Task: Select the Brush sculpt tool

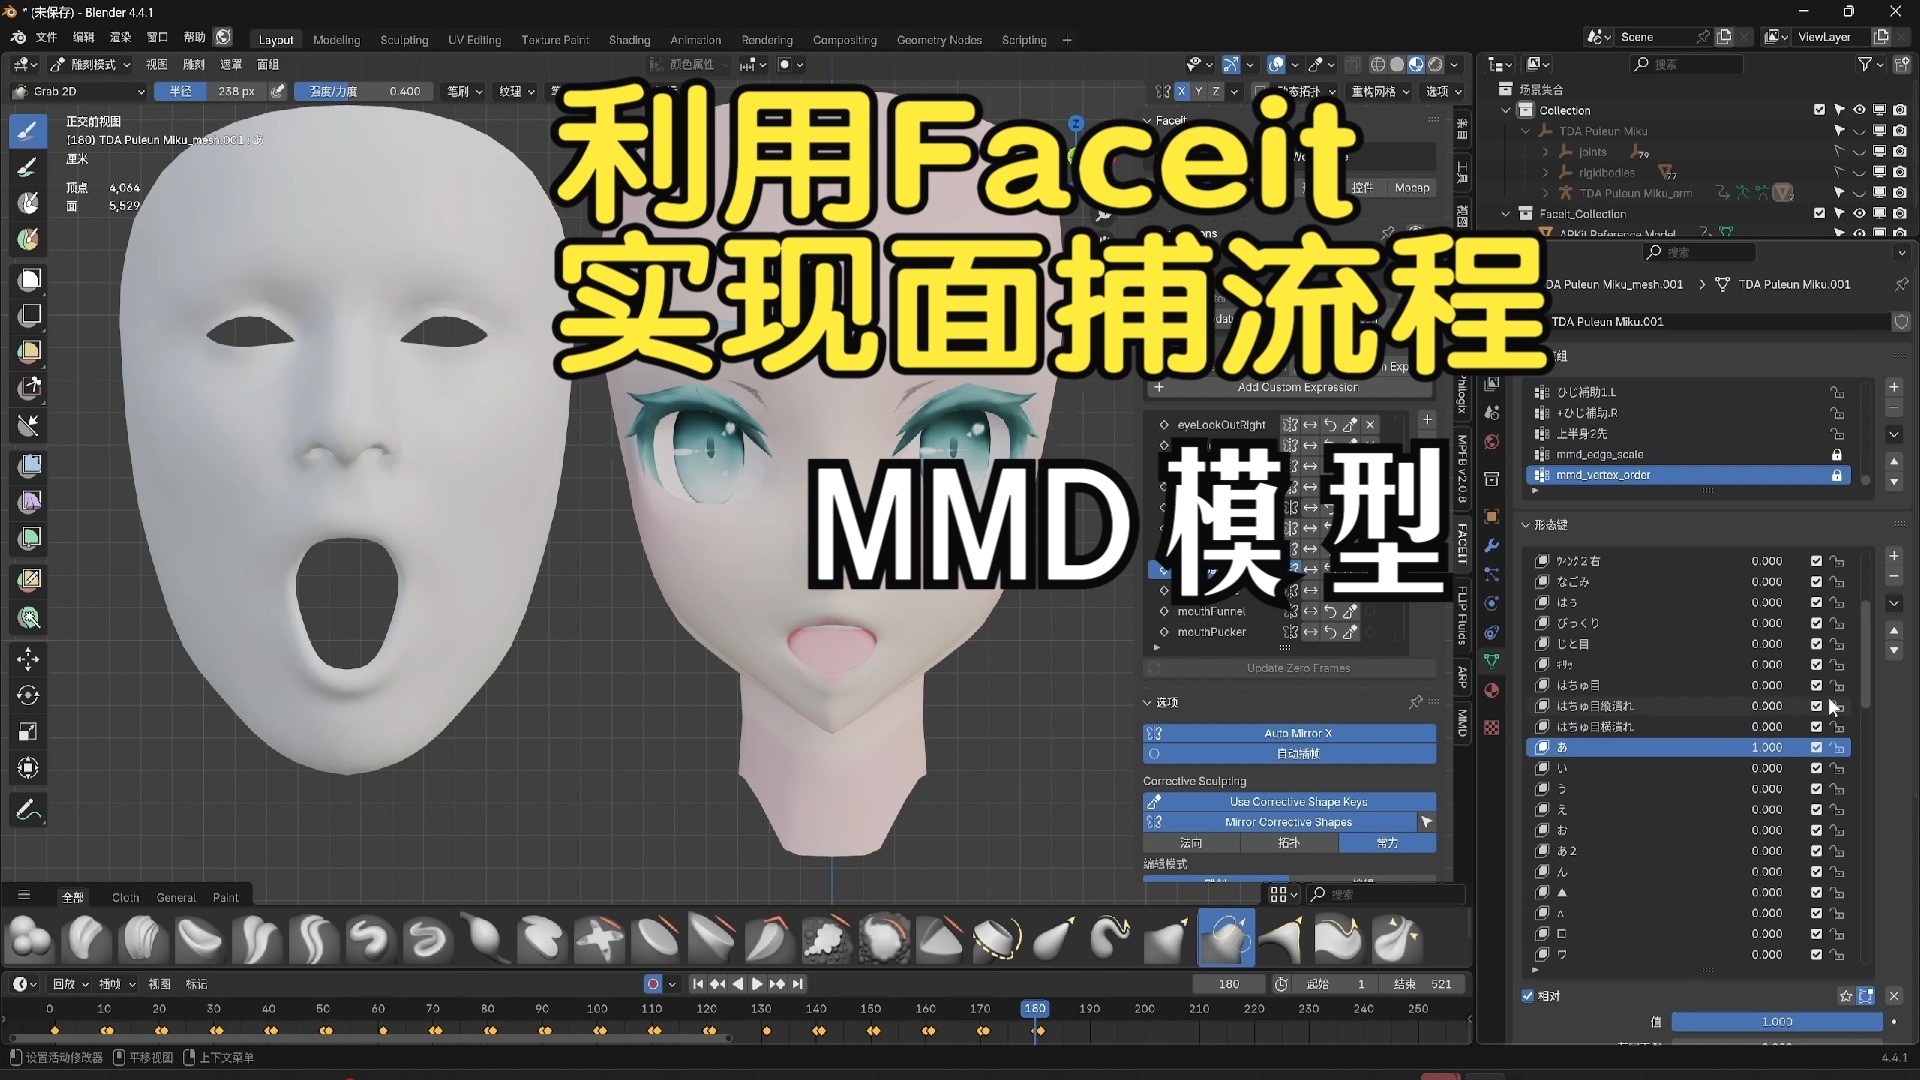Action: [x=28, y=131]
